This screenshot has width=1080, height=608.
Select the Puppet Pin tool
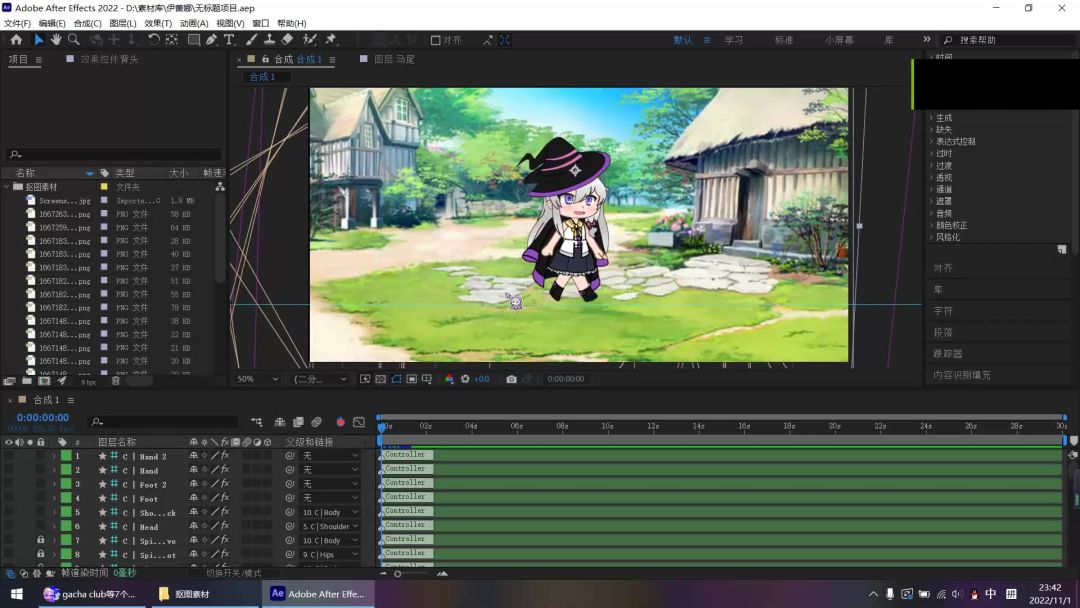click(x=331, y=40)
